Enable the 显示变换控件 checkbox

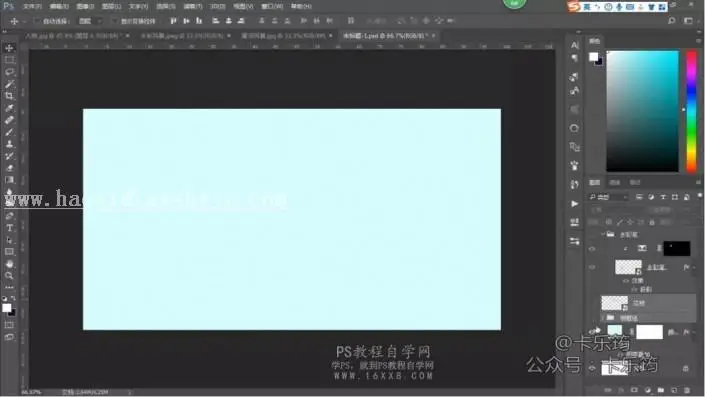tap(114, 21)
